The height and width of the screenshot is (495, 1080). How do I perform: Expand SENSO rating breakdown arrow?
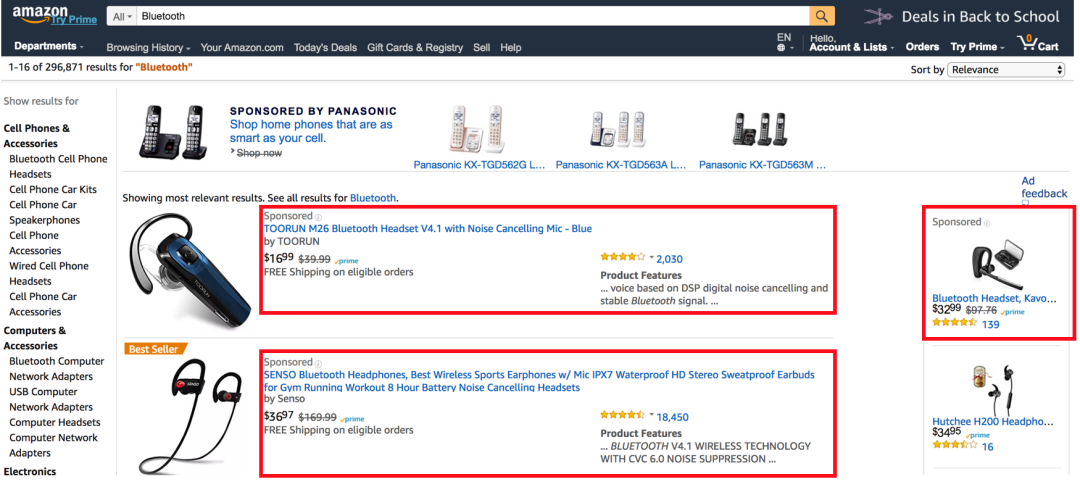tap(651, 414)
